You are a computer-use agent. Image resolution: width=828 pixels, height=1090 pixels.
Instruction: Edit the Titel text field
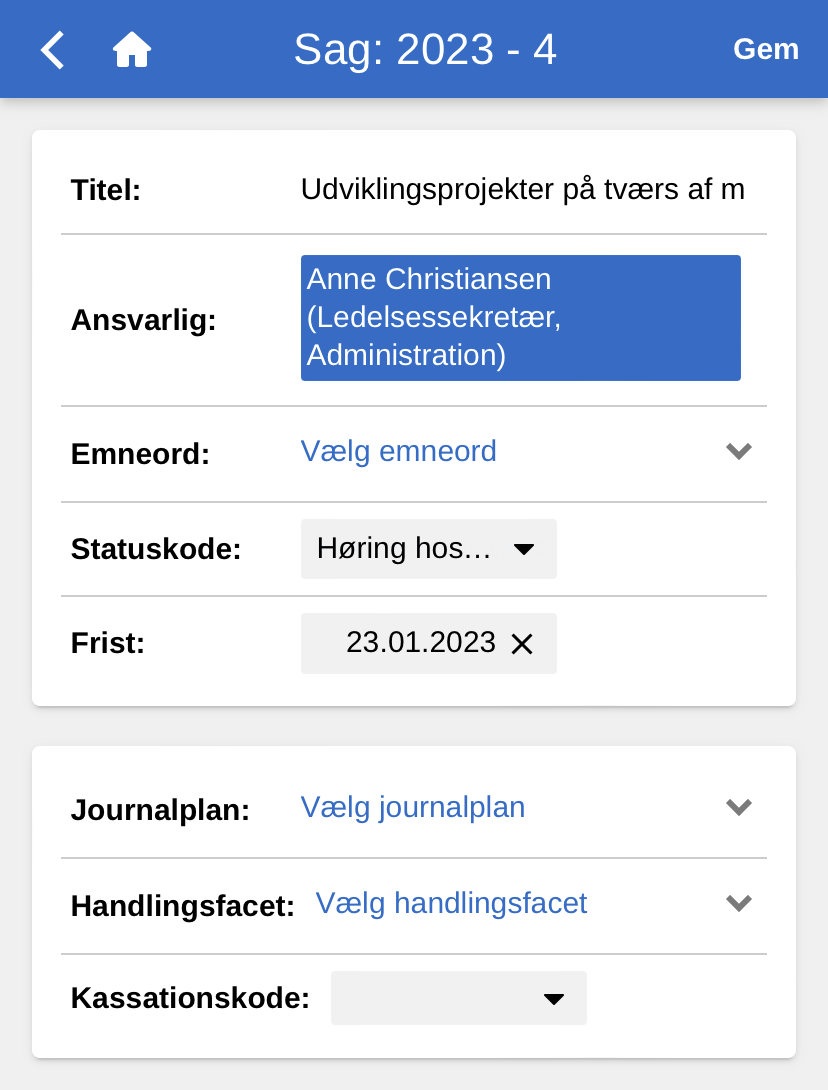point(523,189)
